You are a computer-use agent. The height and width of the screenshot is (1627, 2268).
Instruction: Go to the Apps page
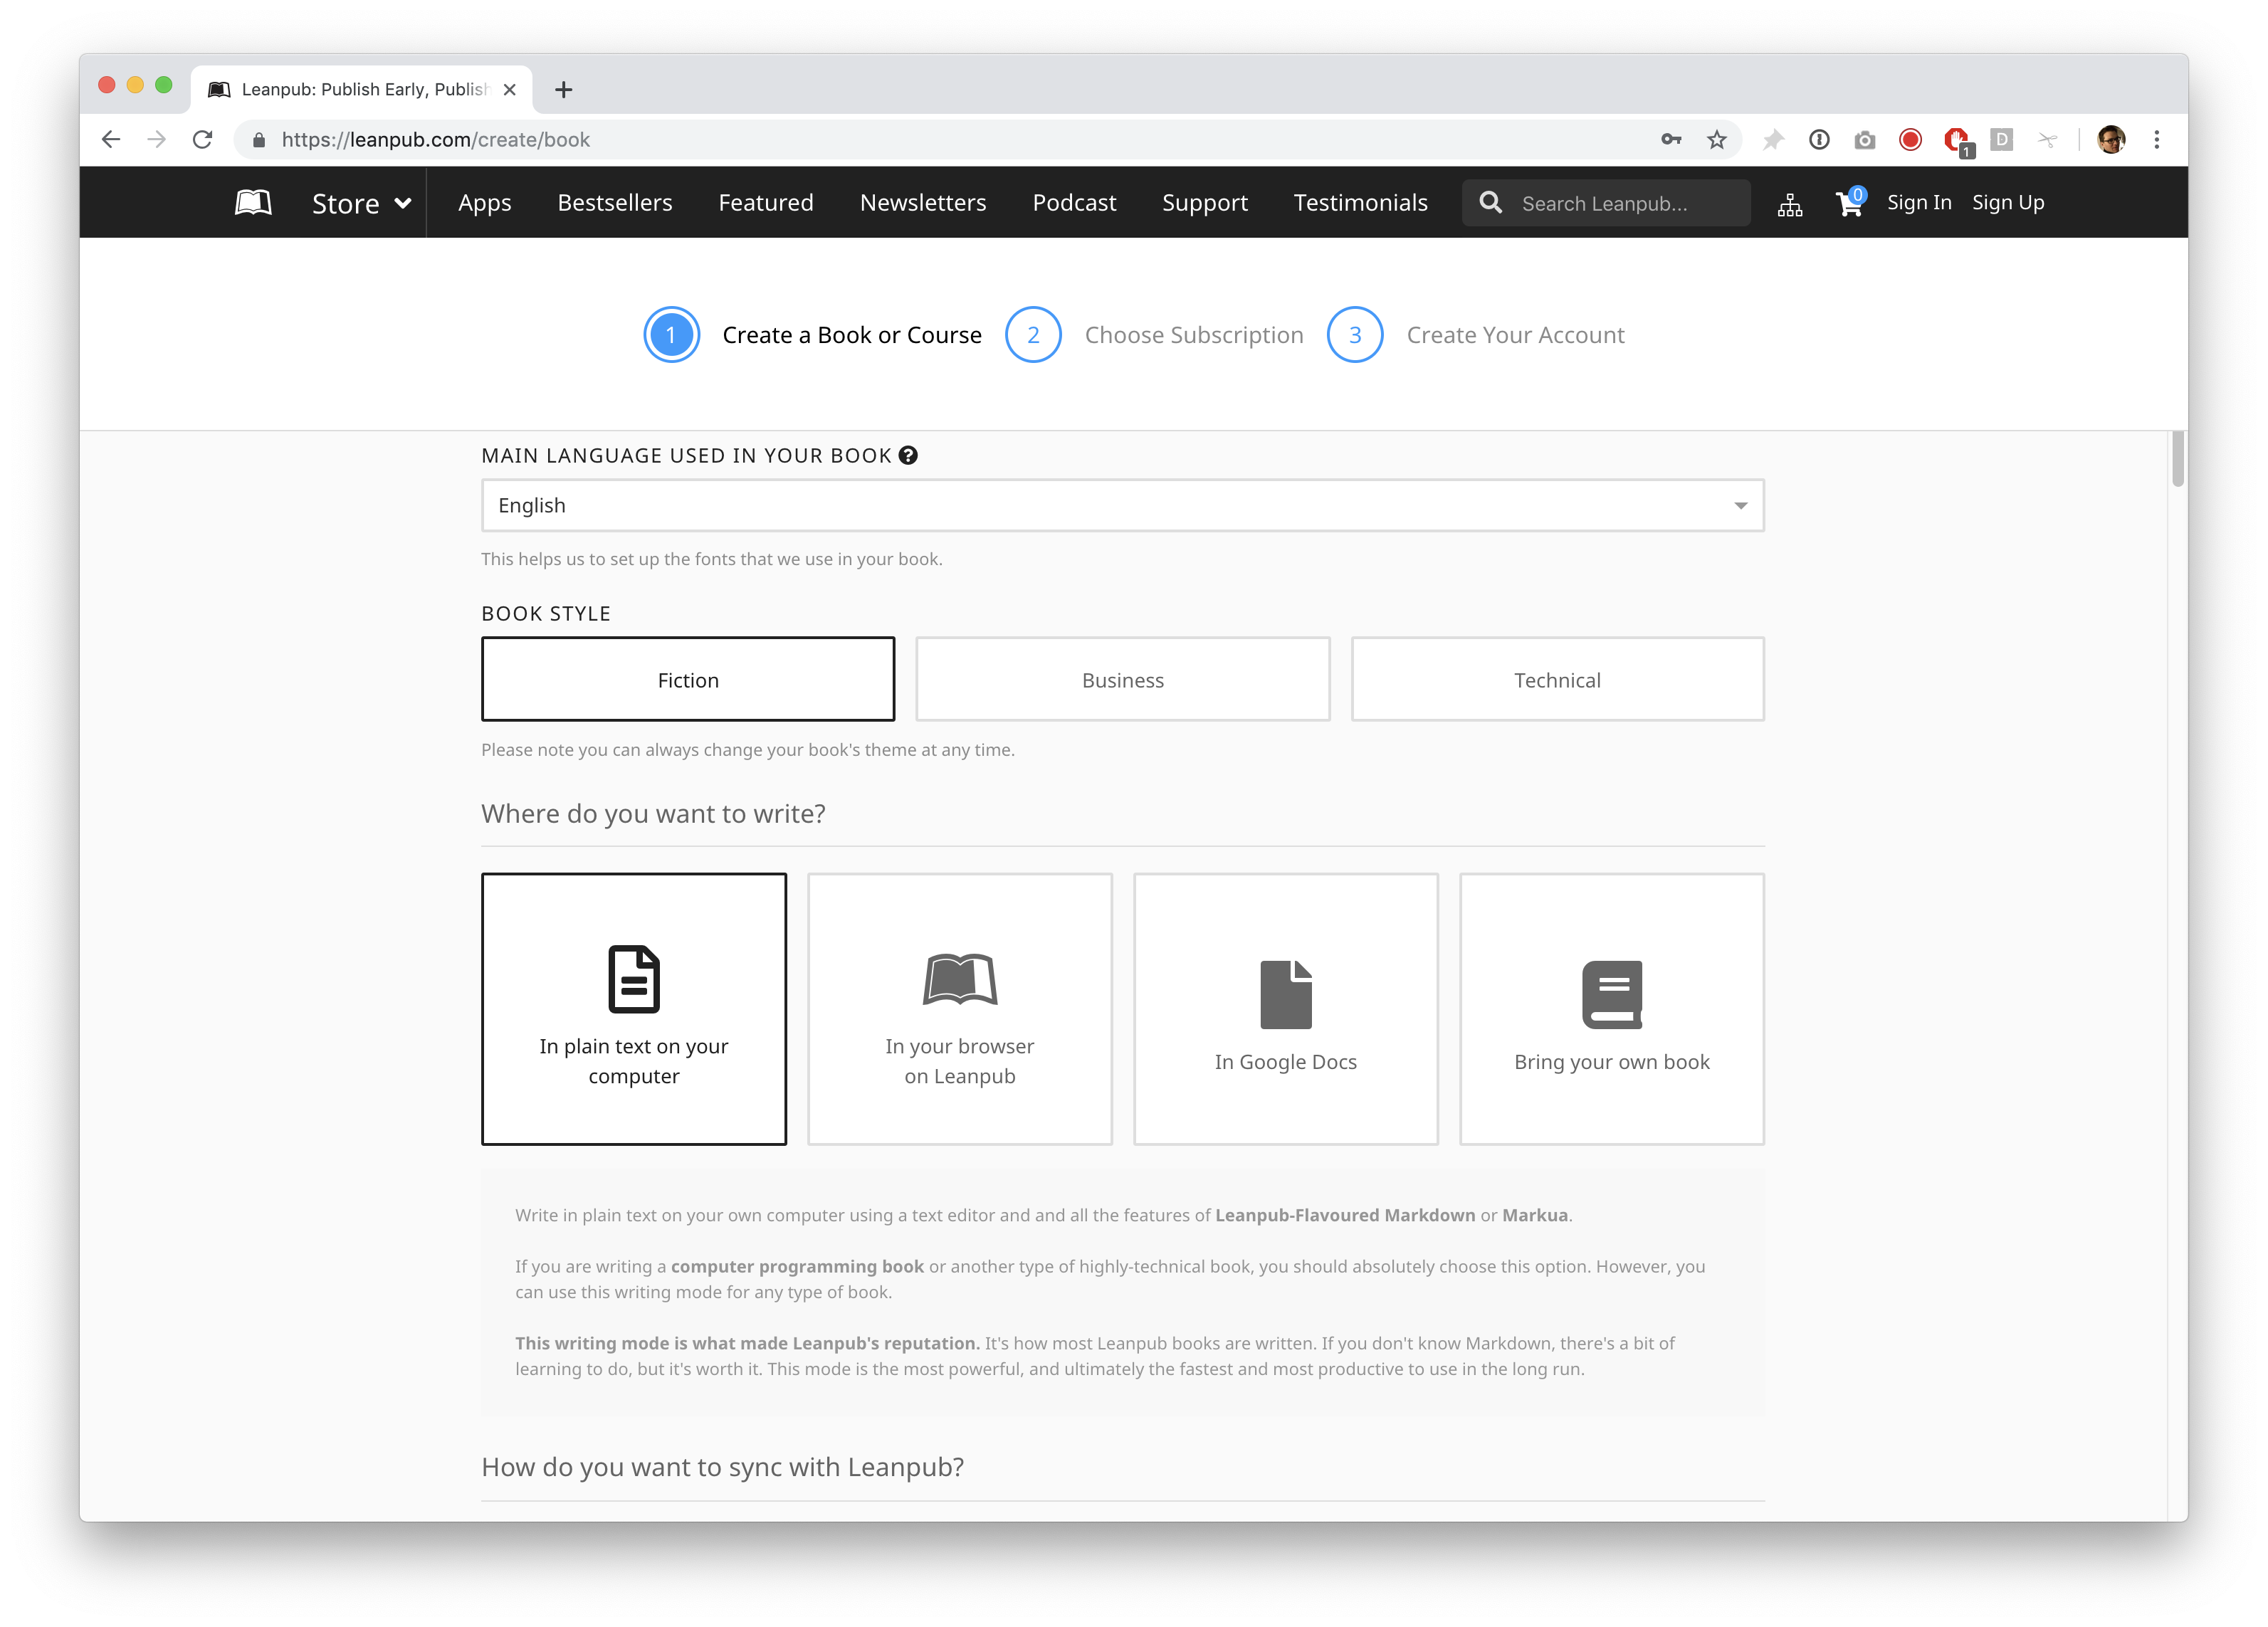coord(484,203)
